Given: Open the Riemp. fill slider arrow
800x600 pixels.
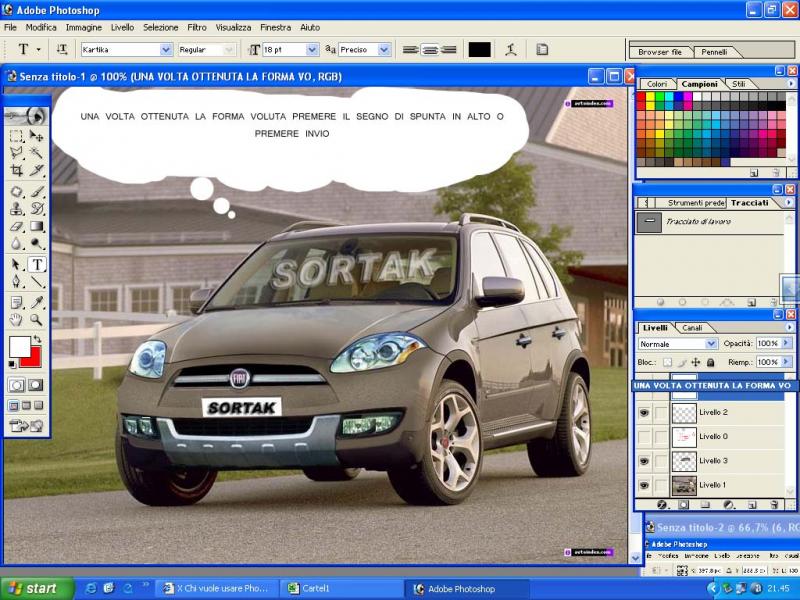Looking at the screenshot, I should pos(785,362).
